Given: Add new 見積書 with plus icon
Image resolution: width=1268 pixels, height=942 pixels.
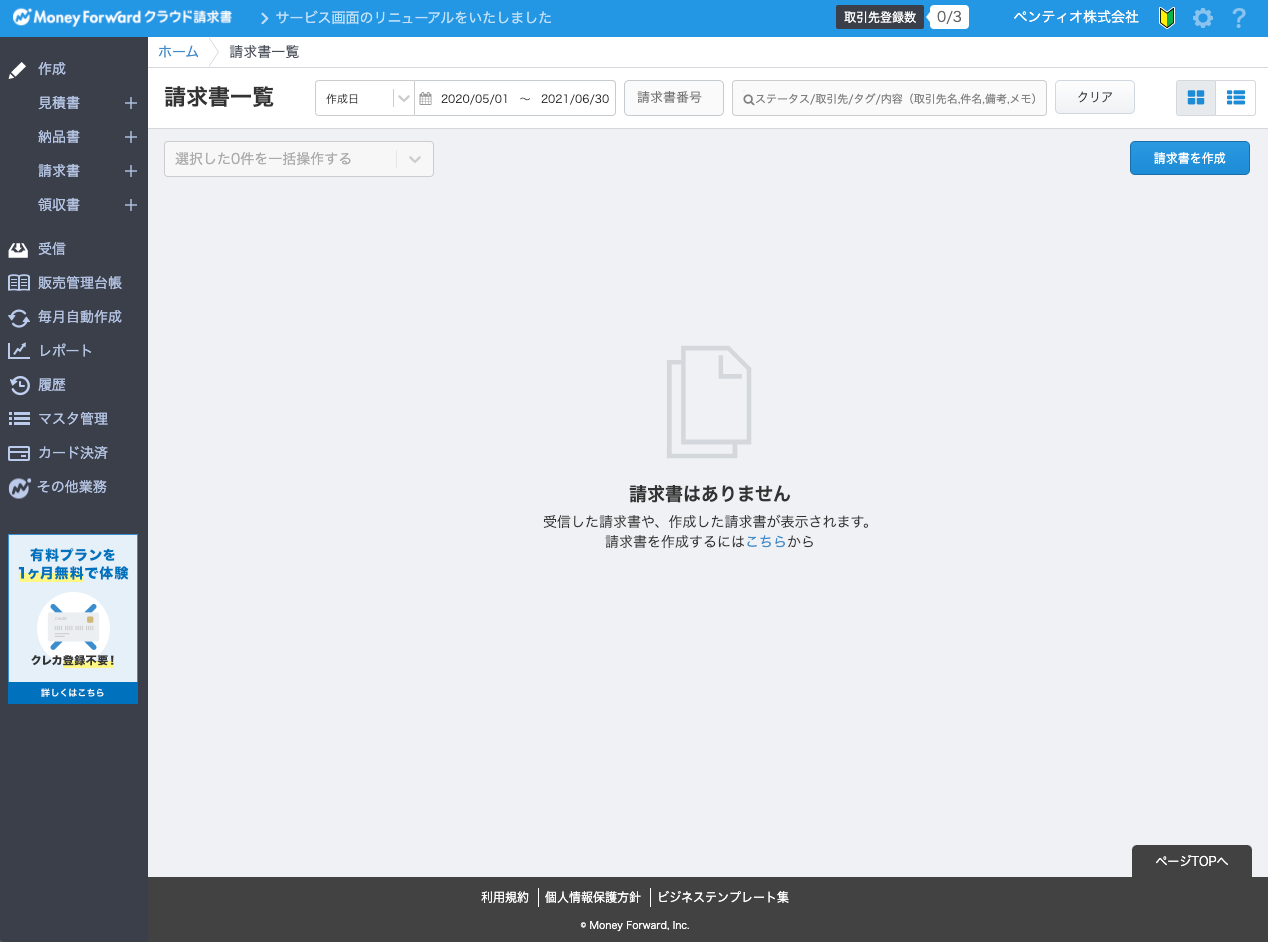Looking at the screenshot, I should click(130, 103).
